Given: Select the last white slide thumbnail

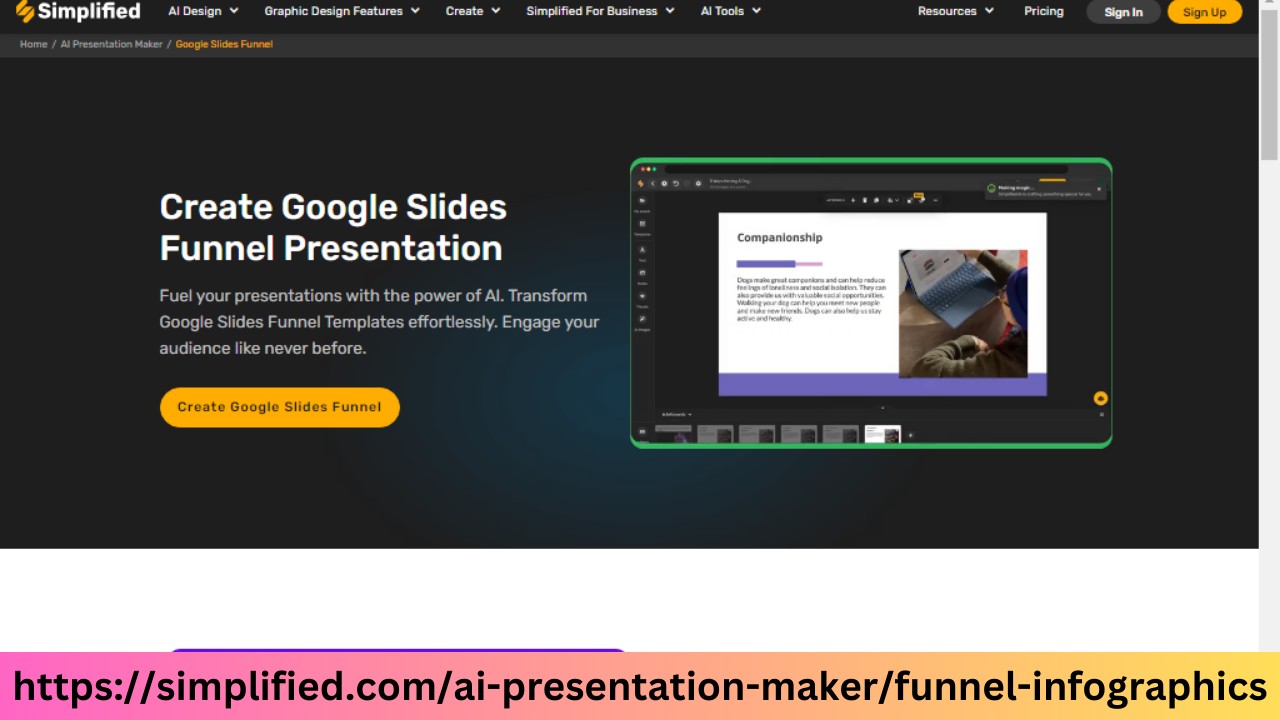Looking at the screenshot, I should (x=883, y=434).
